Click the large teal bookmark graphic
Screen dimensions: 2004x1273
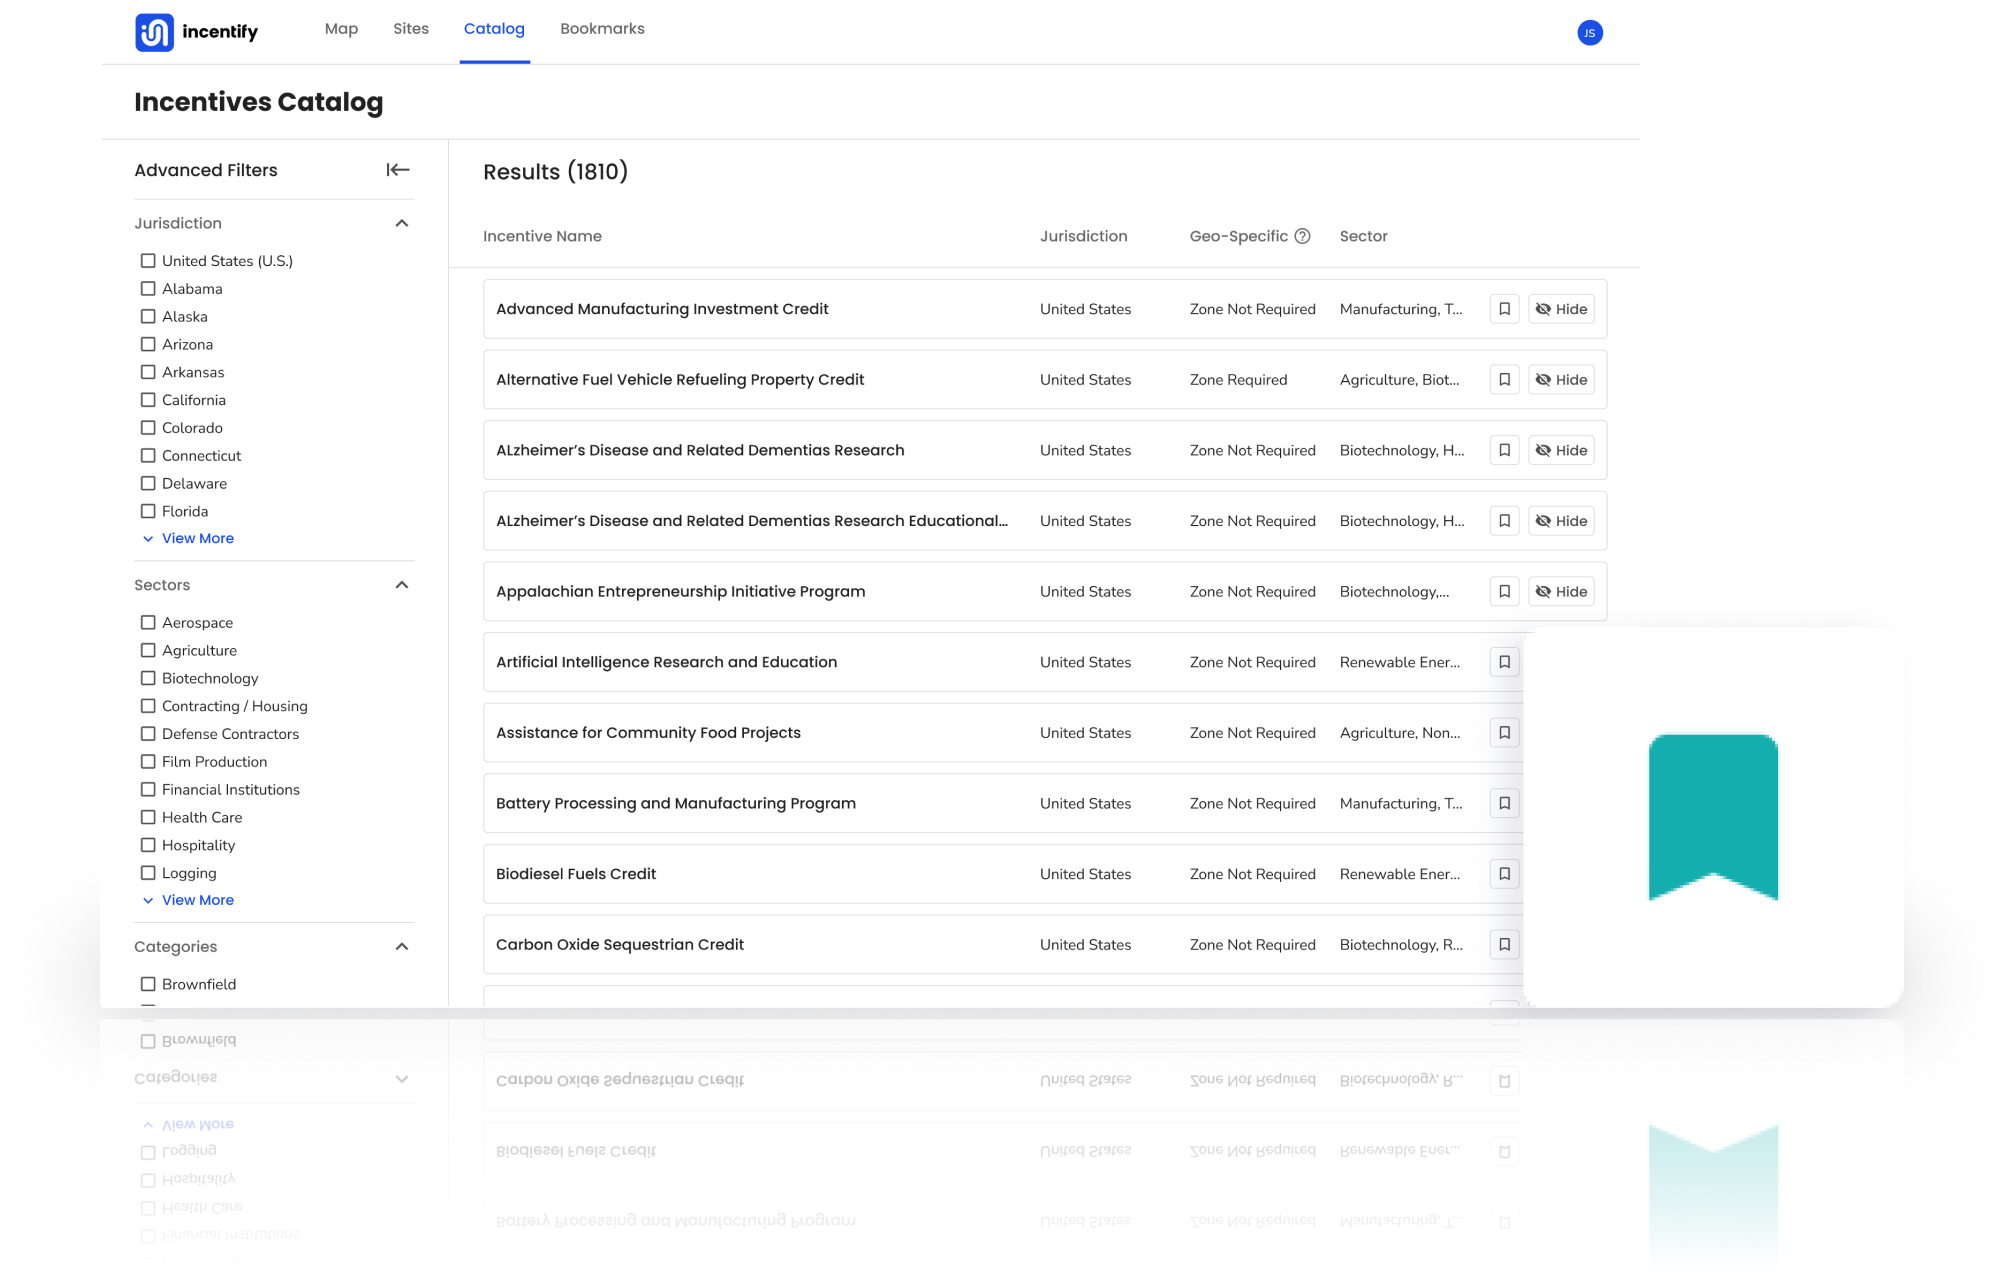(x=1713, y=817)
